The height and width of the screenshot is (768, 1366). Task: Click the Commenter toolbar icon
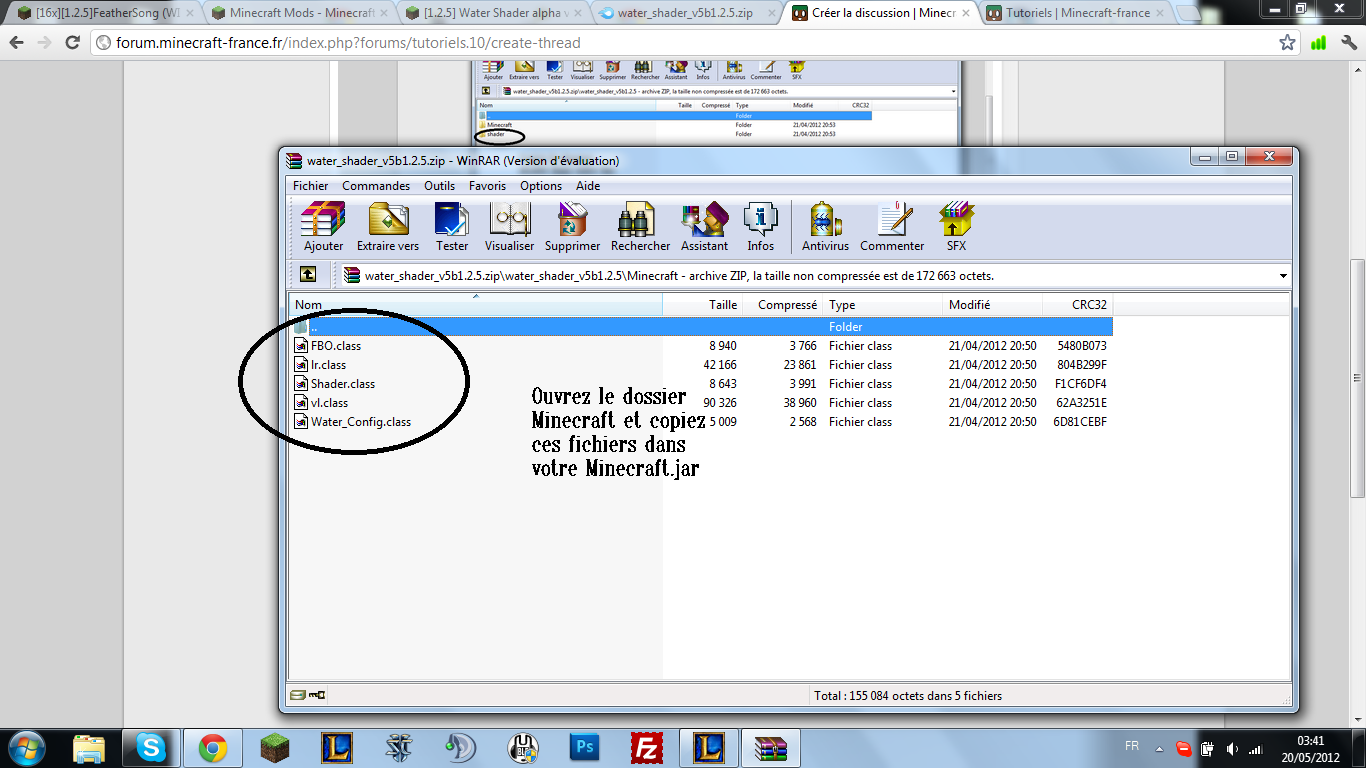point(892,227)
